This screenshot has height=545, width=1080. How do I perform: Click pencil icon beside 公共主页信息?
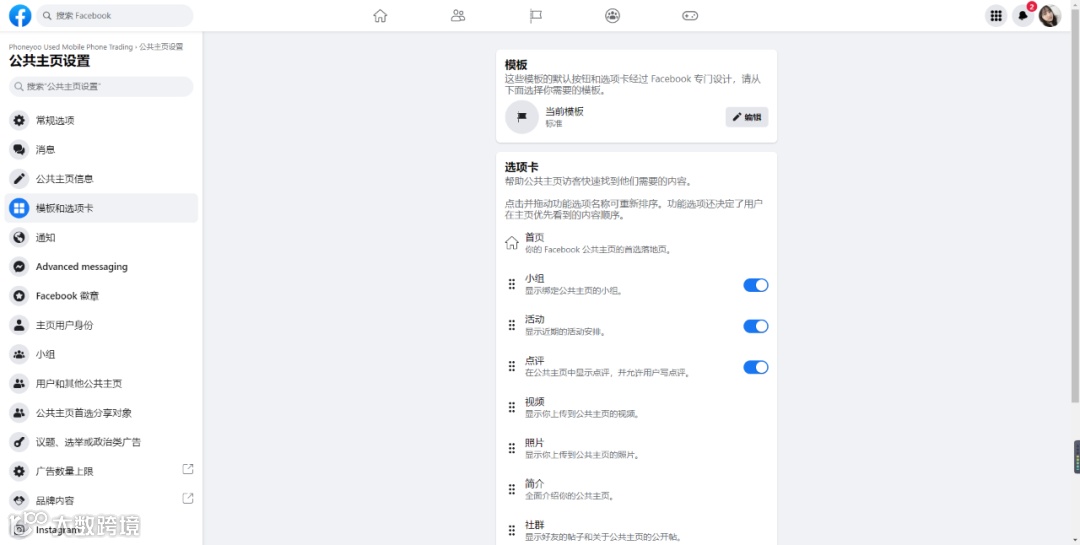(x=19, y=178)
